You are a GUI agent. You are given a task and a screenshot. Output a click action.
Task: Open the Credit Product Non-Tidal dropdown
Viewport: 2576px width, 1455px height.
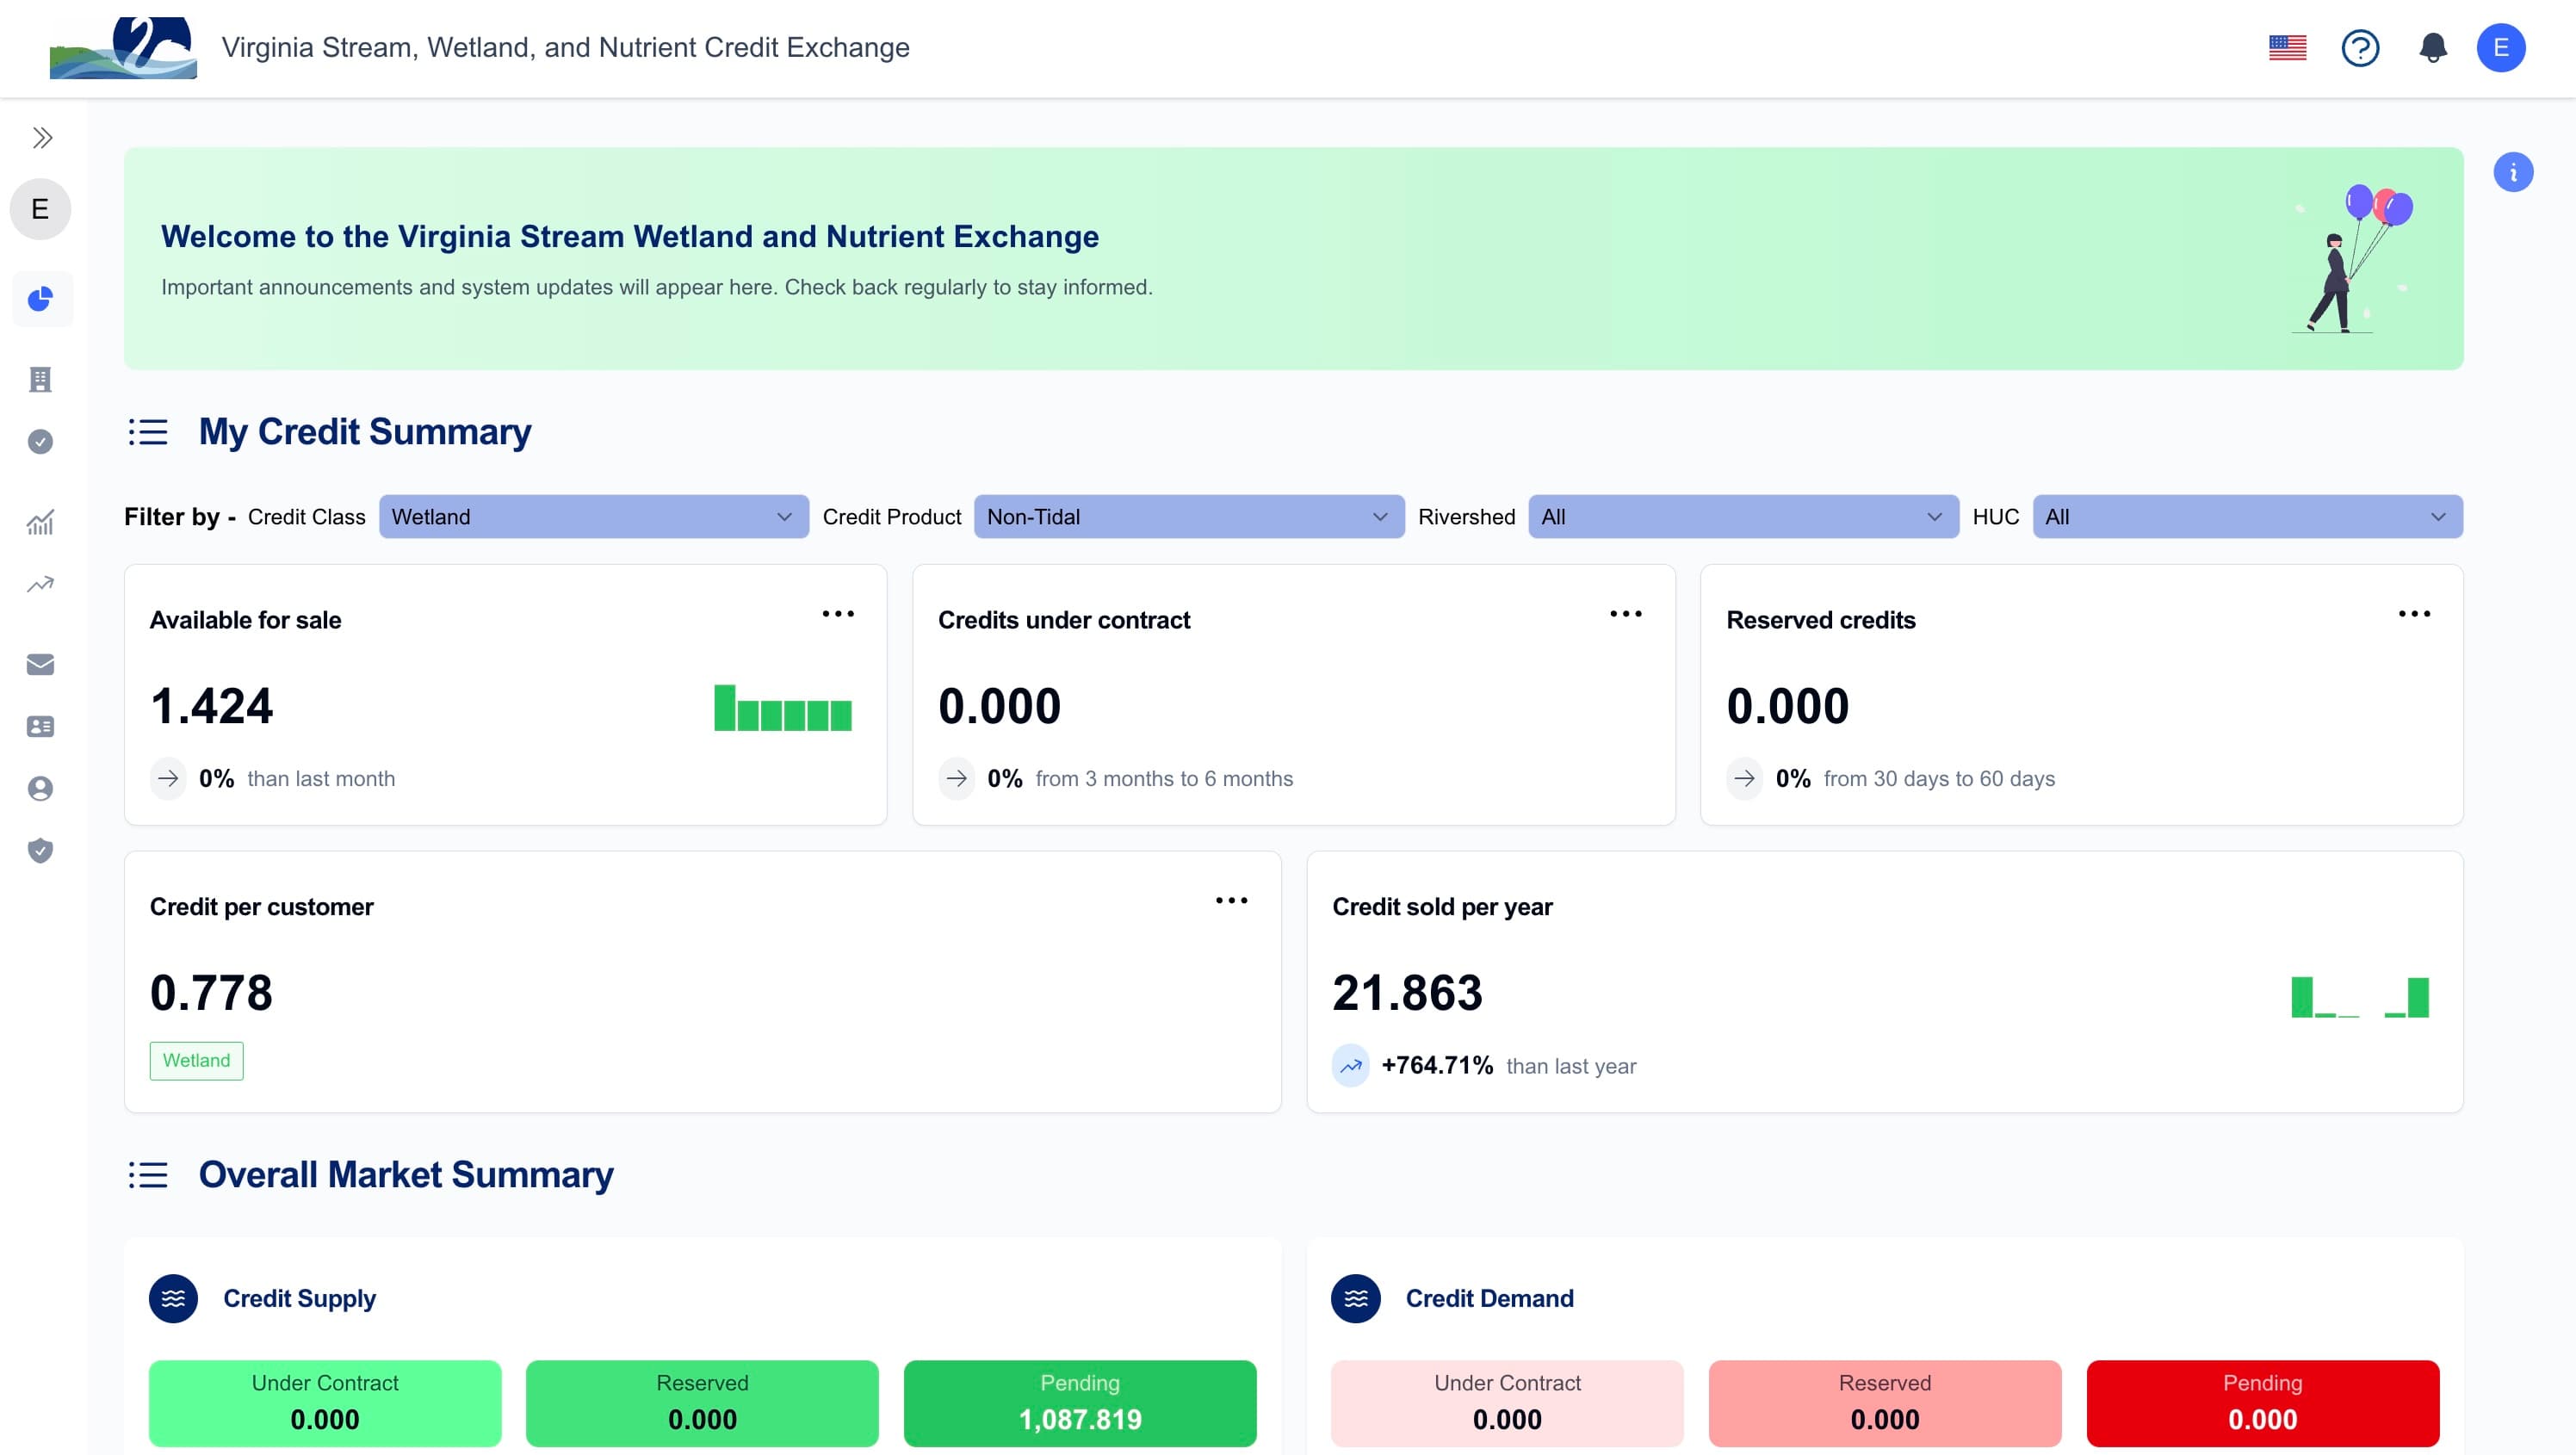click(1188, 517)
